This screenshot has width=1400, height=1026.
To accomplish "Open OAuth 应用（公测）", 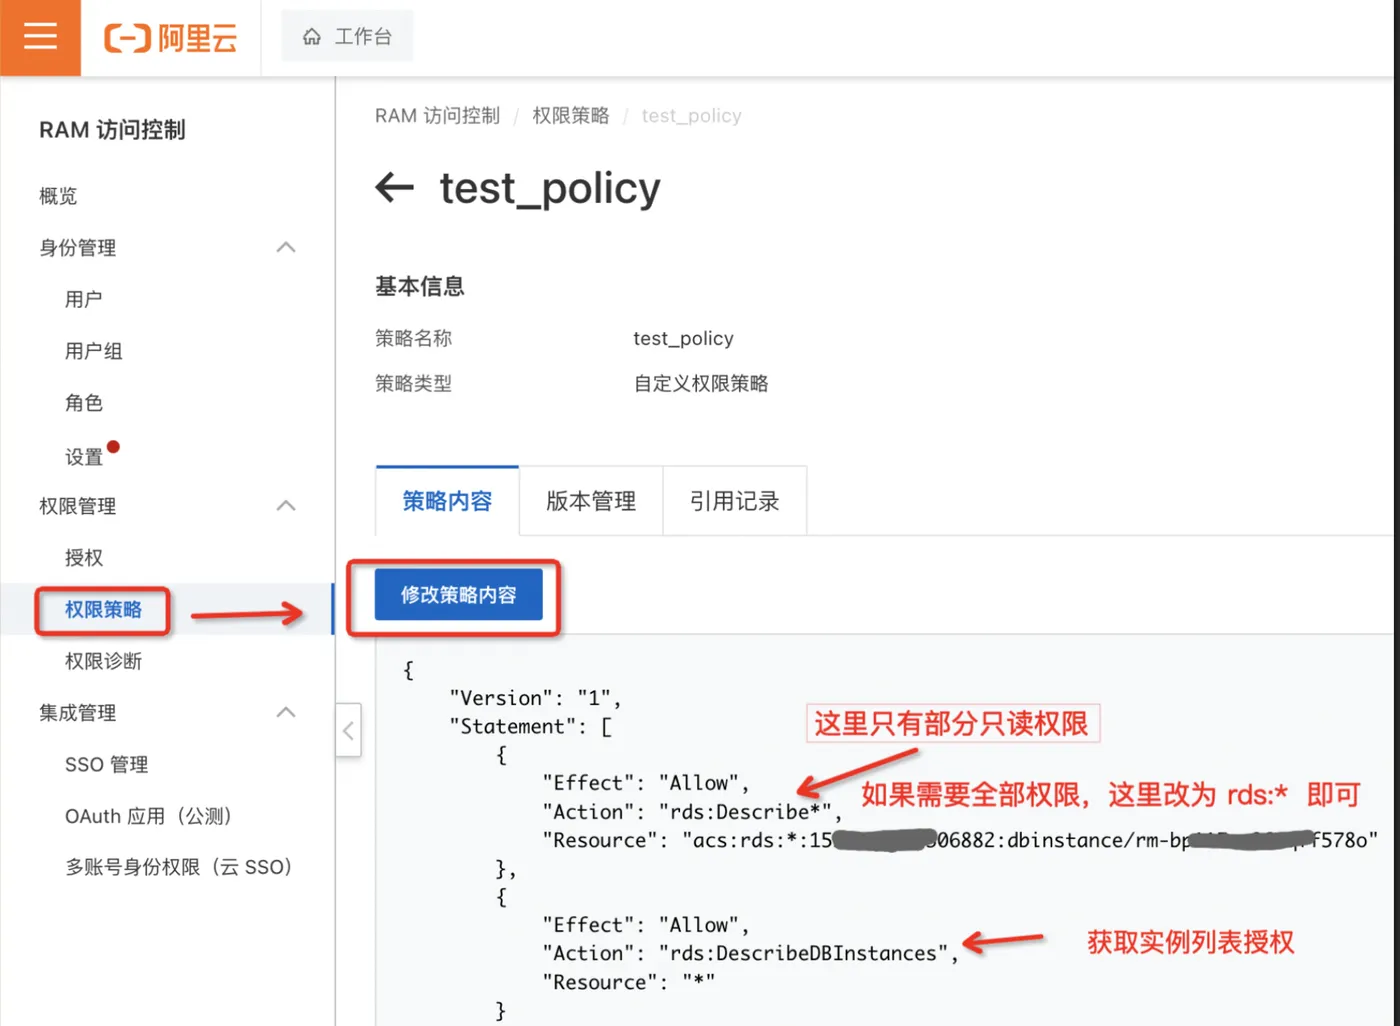I will 150,816.
